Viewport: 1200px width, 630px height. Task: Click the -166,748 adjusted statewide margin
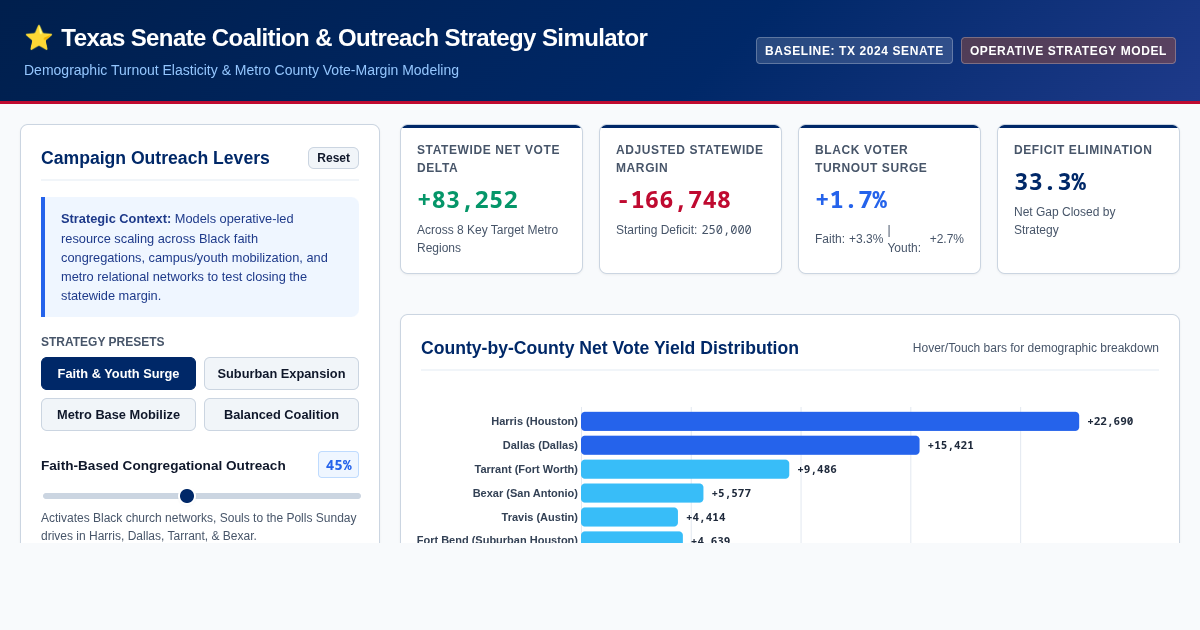coord(673,200)
